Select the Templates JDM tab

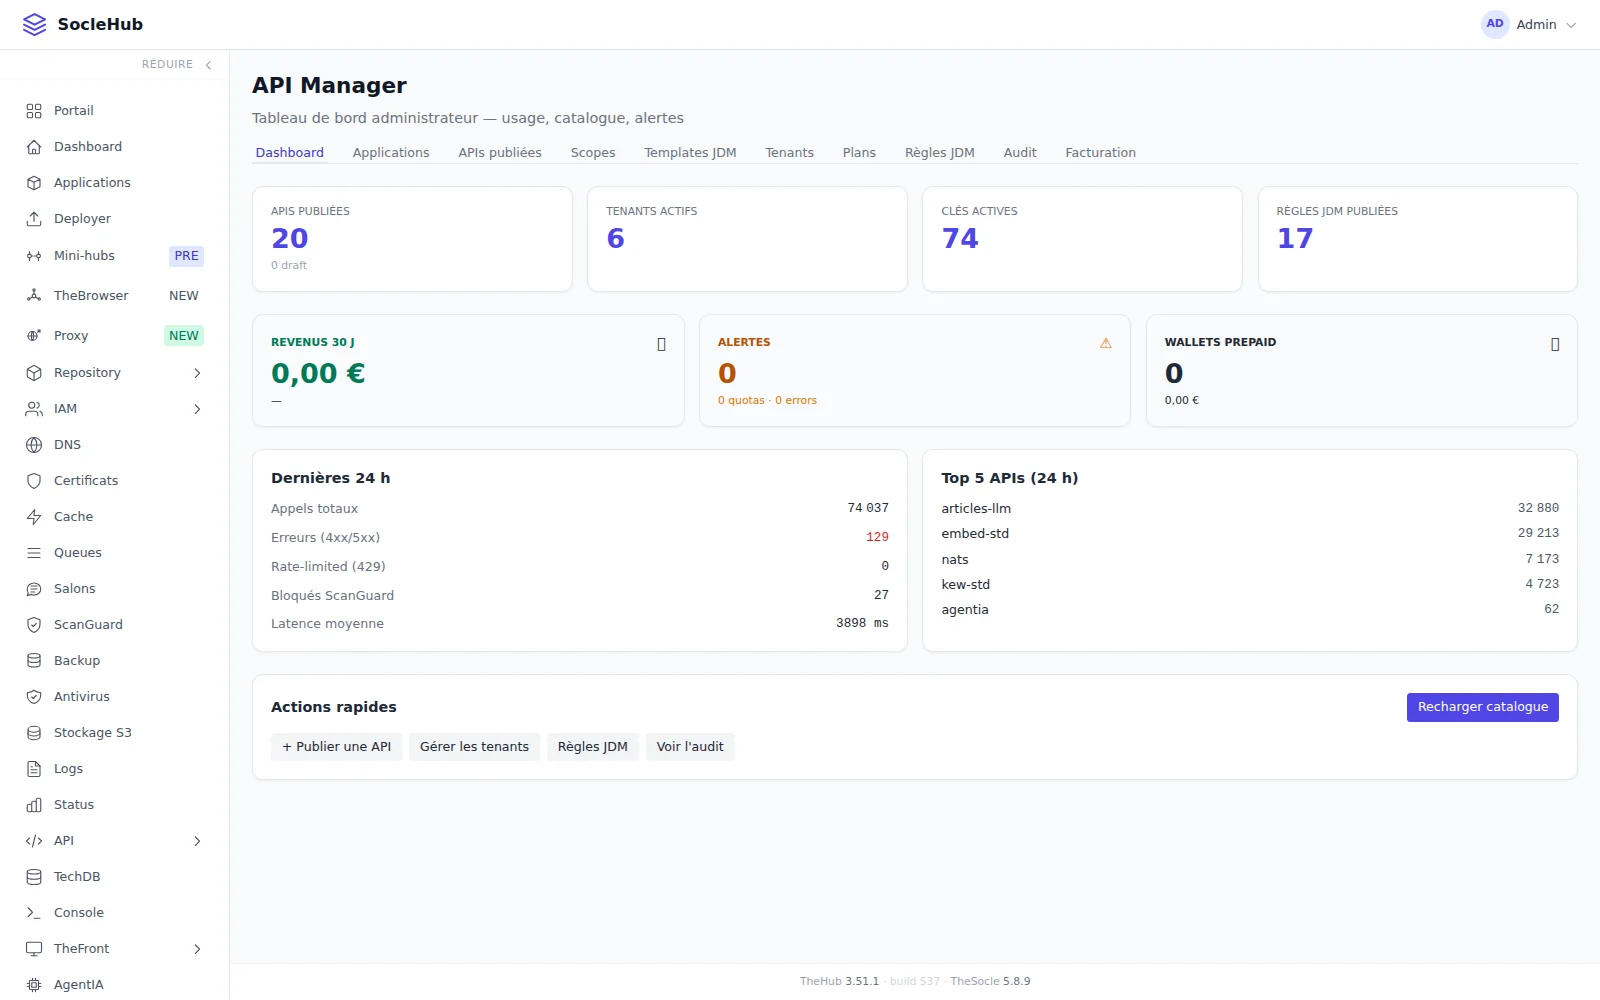[690, 153]
